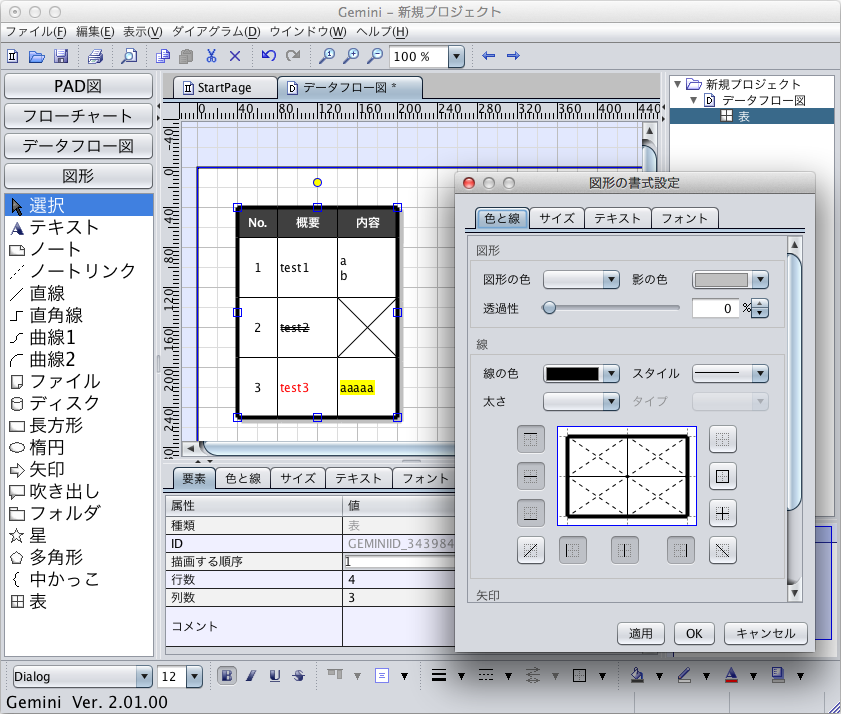Screen dimensions: 841x714
Task: Open the PAD図 palette section
Action: point(78,86)
